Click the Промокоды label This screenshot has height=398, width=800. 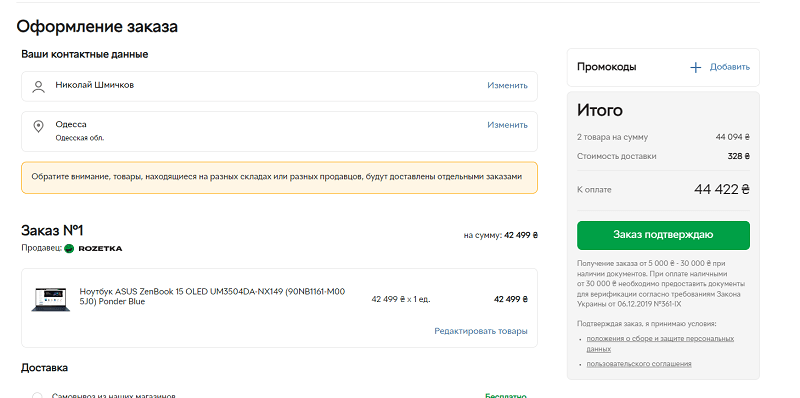[x=607, y=67]
